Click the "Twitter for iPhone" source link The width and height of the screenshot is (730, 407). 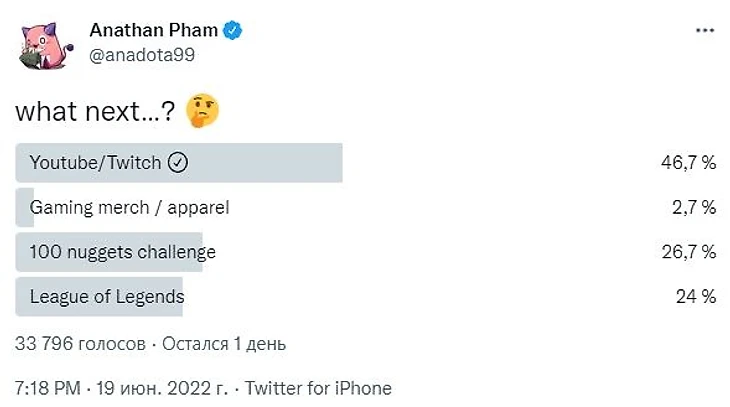[318, 387]
